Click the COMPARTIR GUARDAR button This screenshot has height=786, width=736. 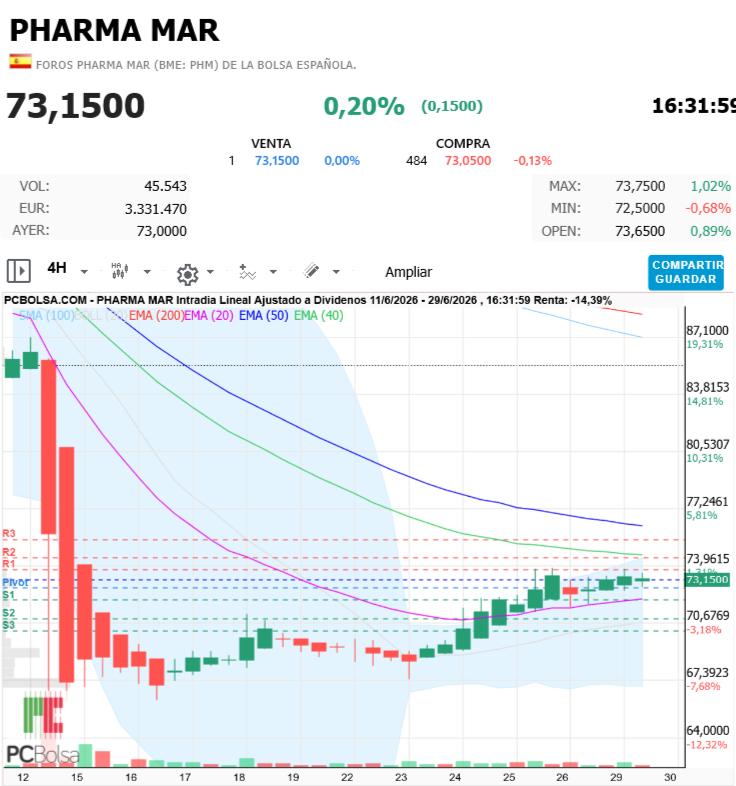click(x=685, y=272)
